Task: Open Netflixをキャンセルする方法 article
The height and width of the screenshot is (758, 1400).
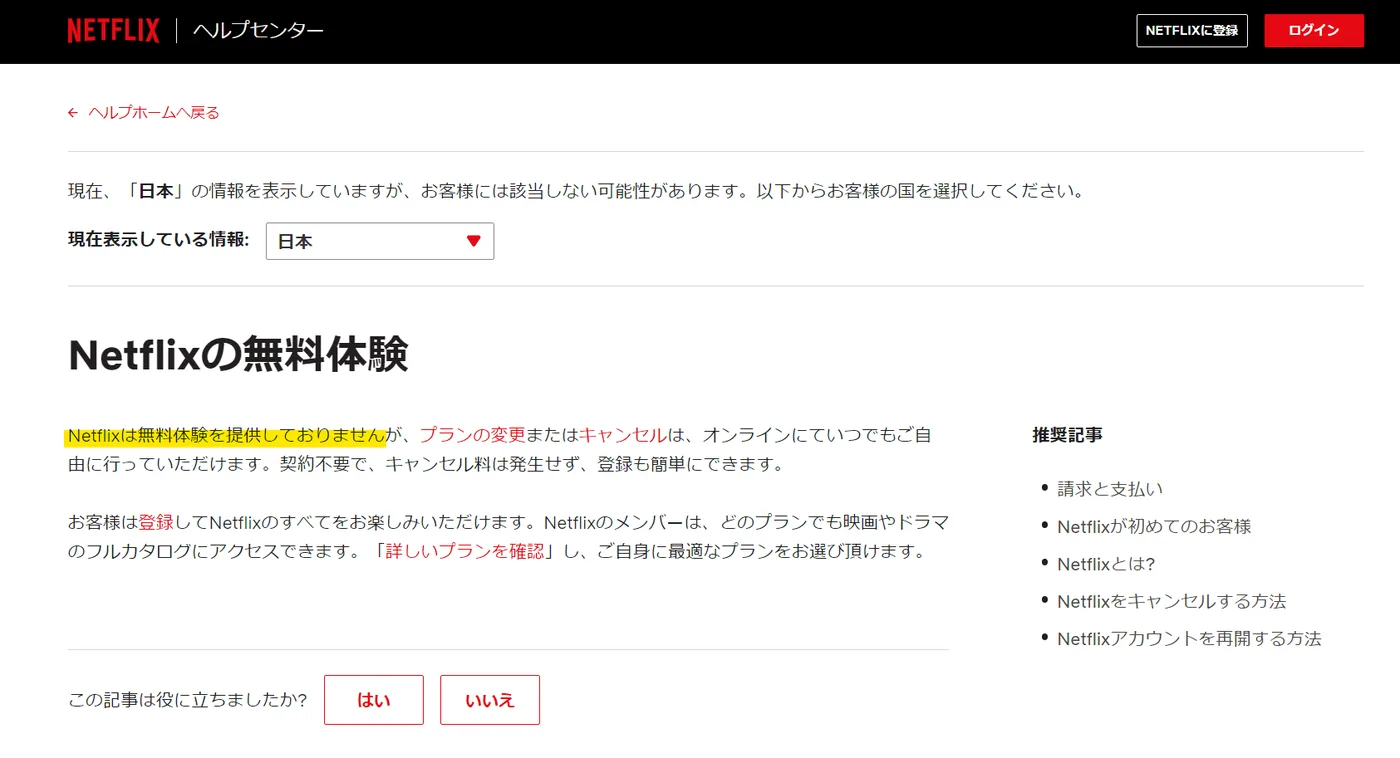Action: pos(1172,601)
